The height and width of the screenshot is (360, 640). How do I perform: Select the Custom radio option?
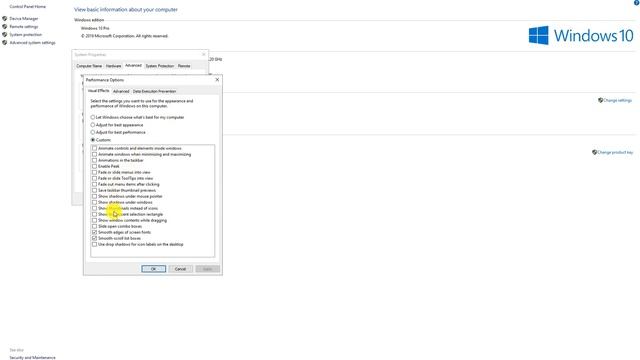click(100, 140)
